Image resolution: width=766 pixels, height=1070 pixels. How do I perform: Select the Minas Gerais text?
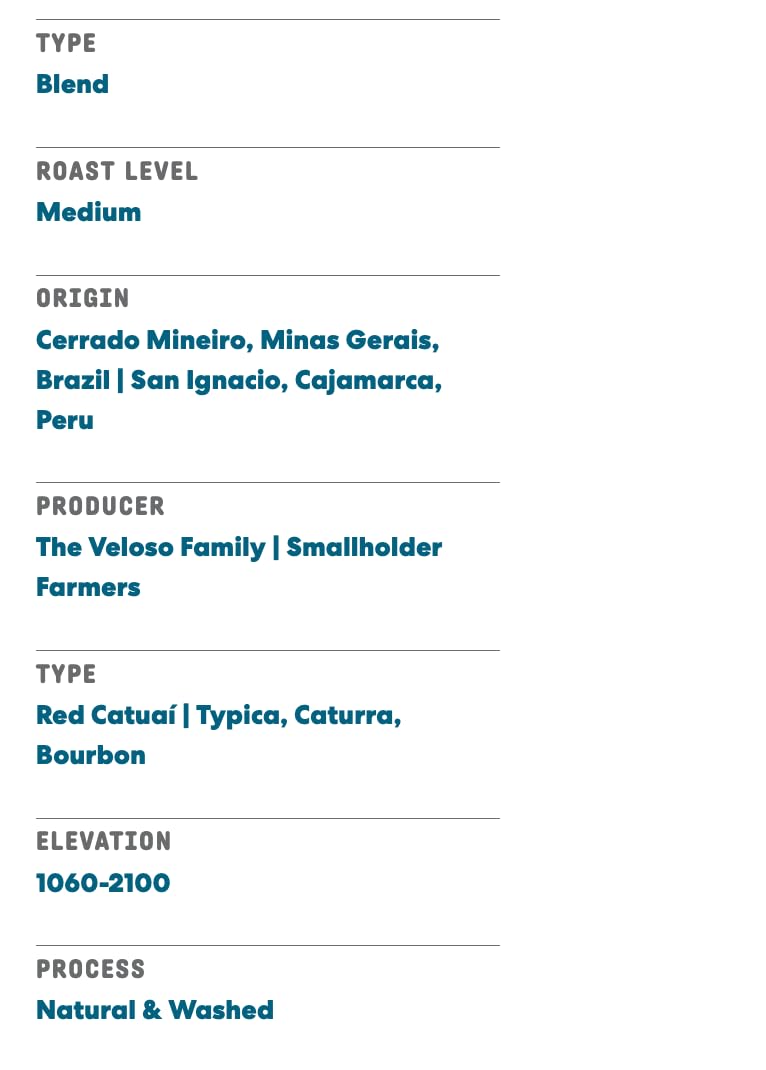pyautogui.click(x=348, y=340)
